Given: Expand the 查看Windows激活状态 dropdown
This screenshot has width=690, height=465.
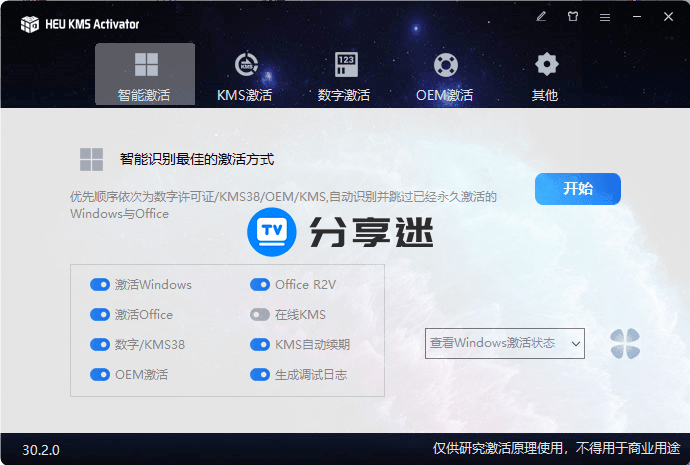Looking at the screenshot, I should (505, 343).
